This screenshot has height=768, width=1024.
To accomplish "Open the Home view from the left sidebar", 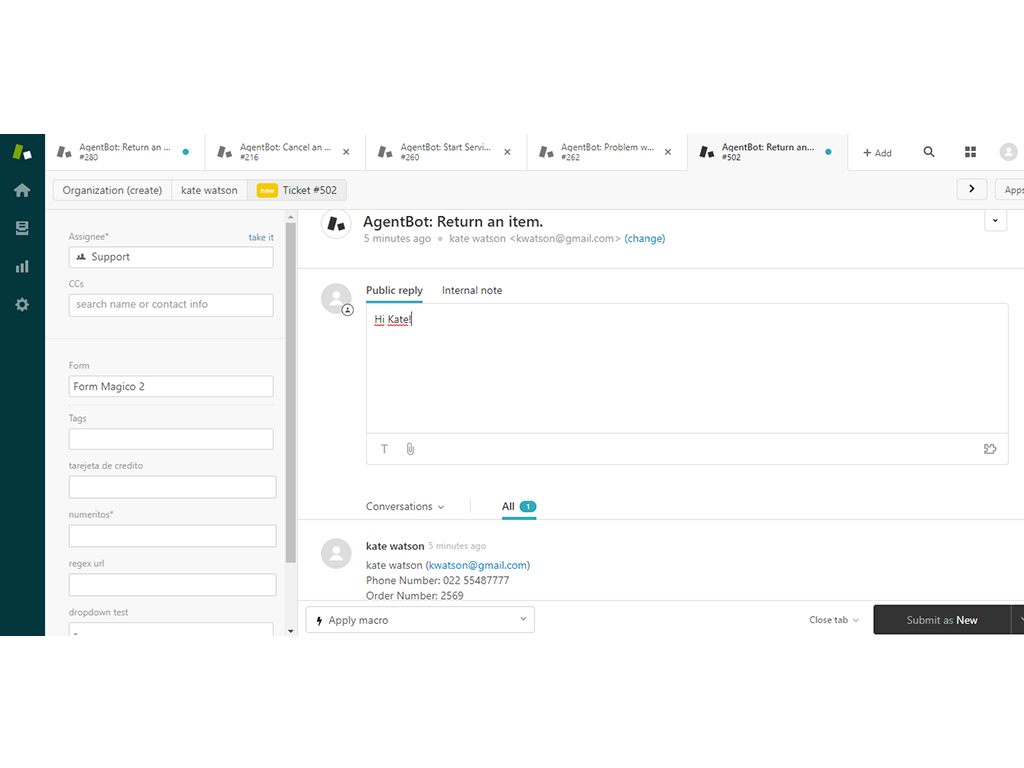I will [x=21, y=190].
